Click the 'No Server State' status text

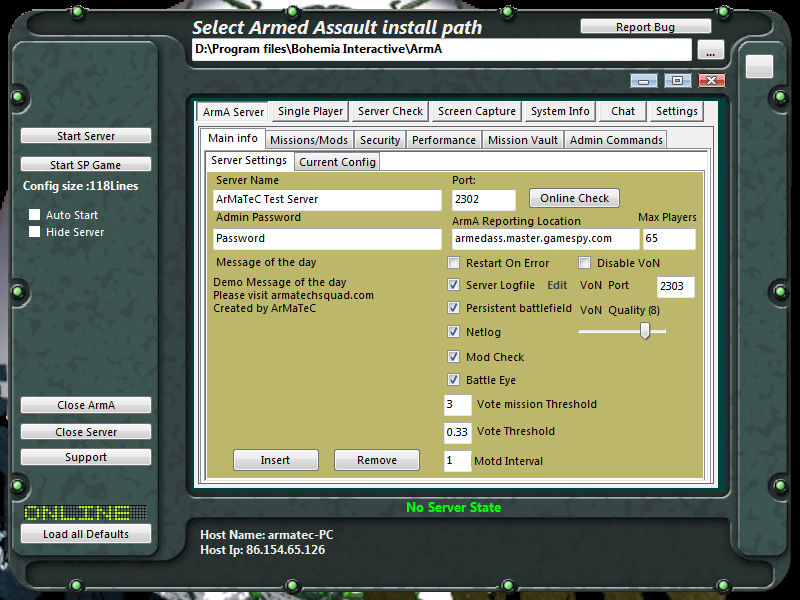point(454,507)
